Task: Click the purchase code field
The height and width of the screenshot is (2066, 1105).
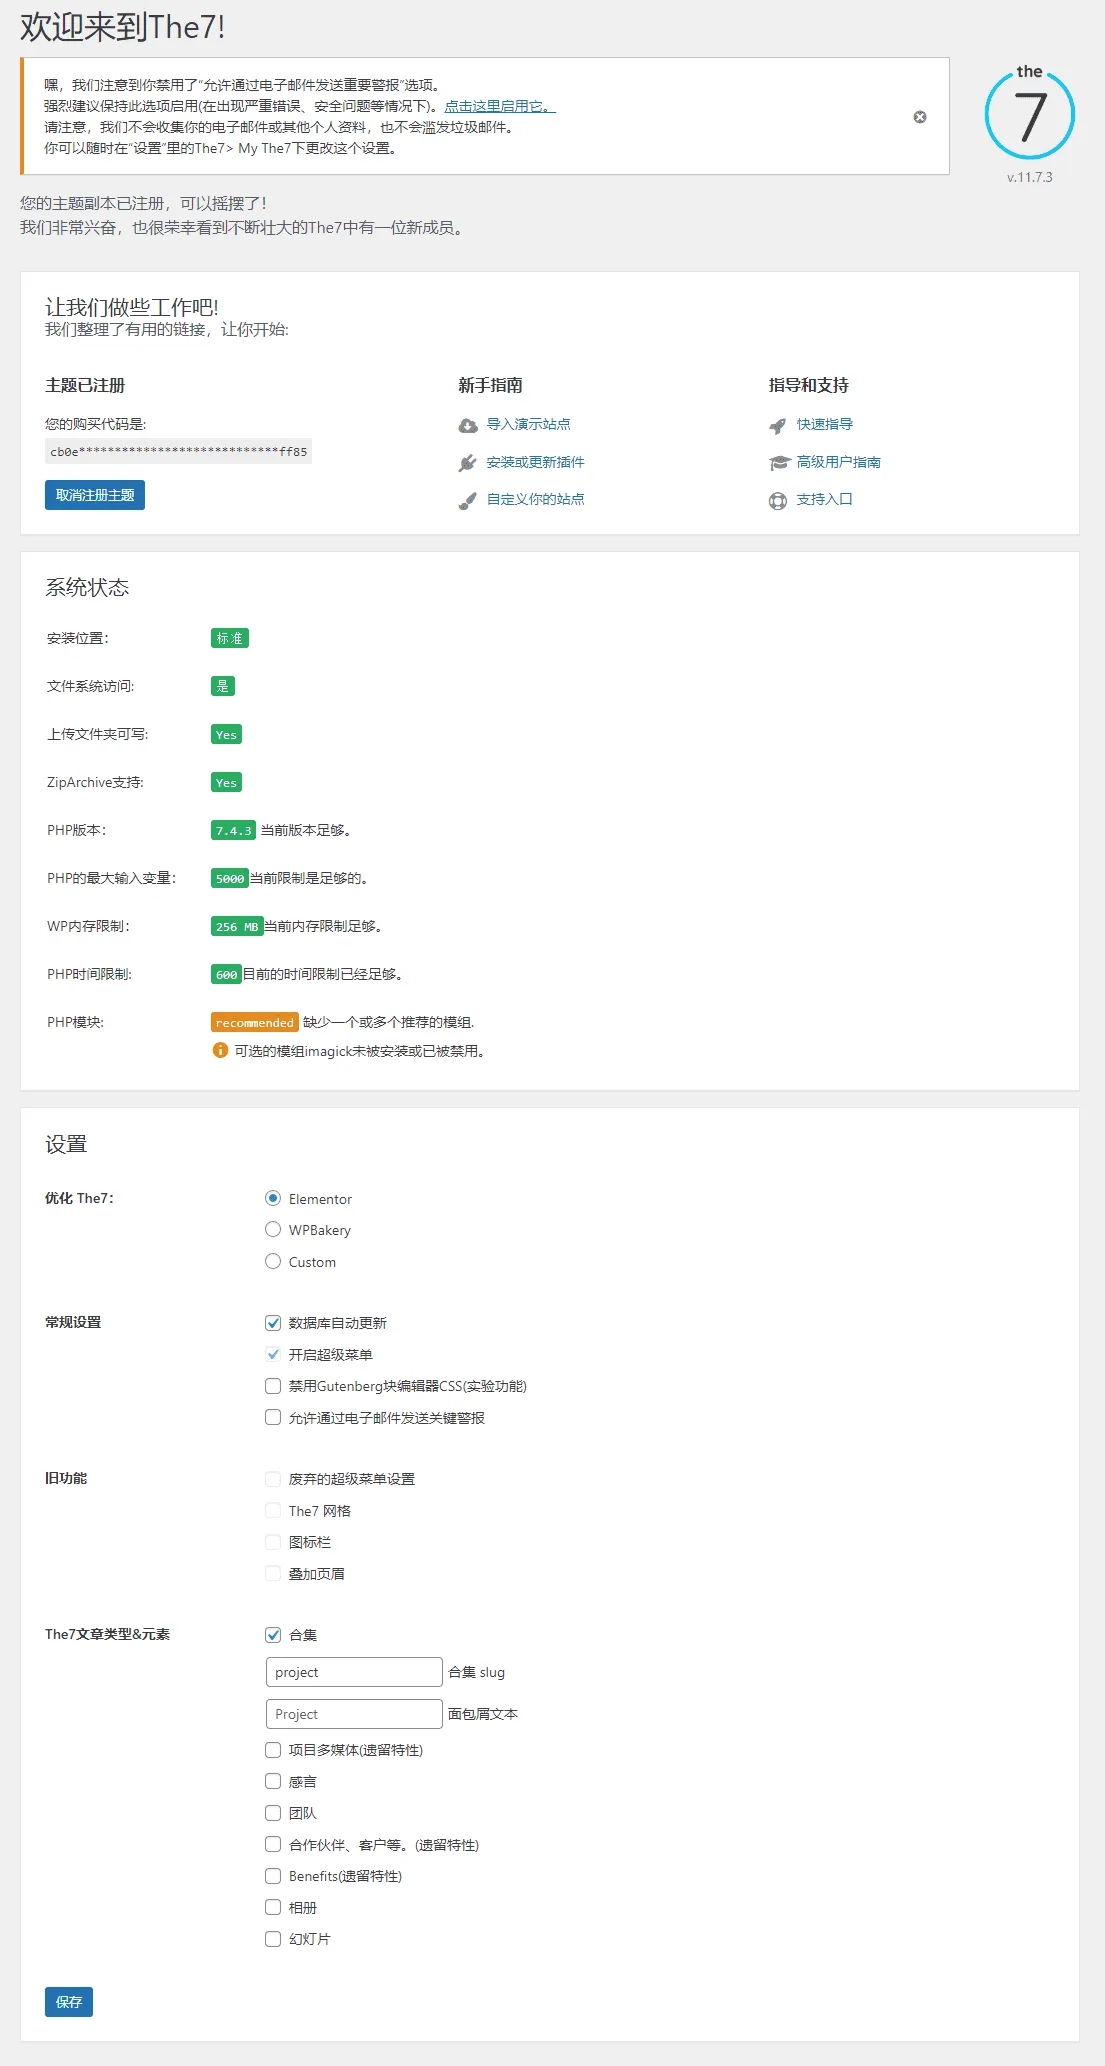Action: coord(179,452)
